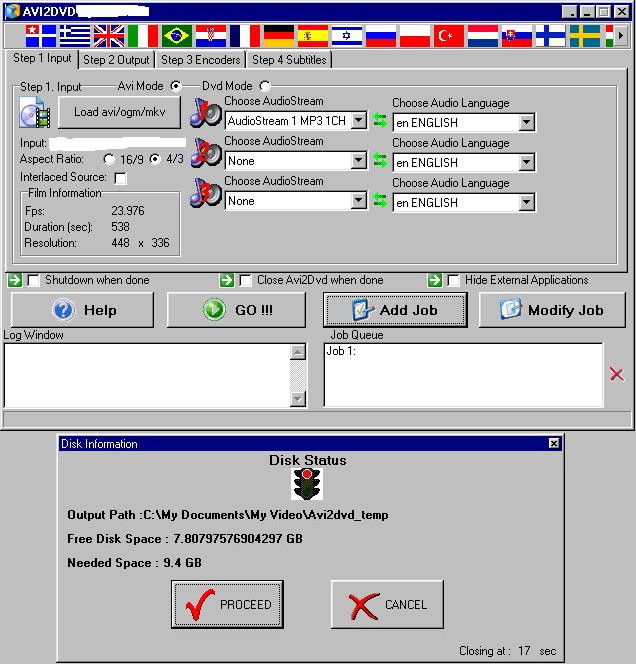Click inside the Log Window text area
This screenshot has height=664, width=636.
click(x=147, y=375)
